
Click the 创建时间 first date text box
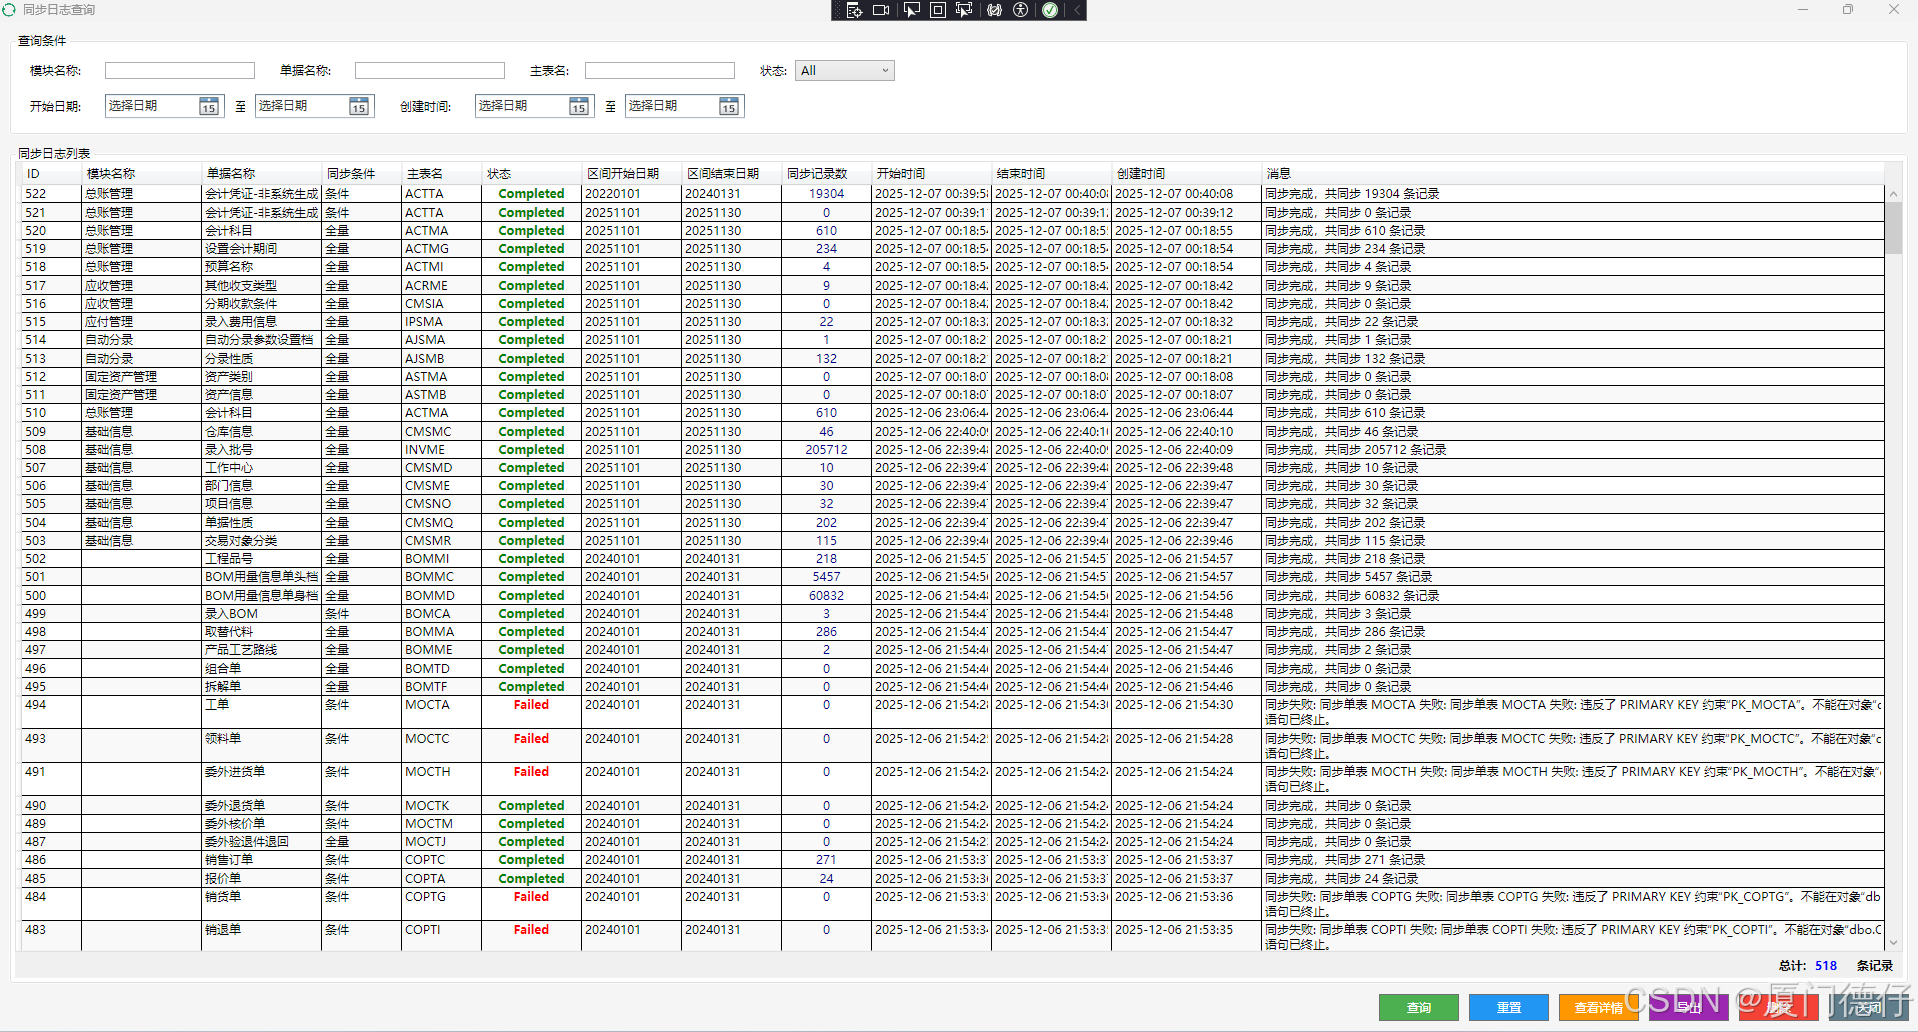click(x=522, y=106)
